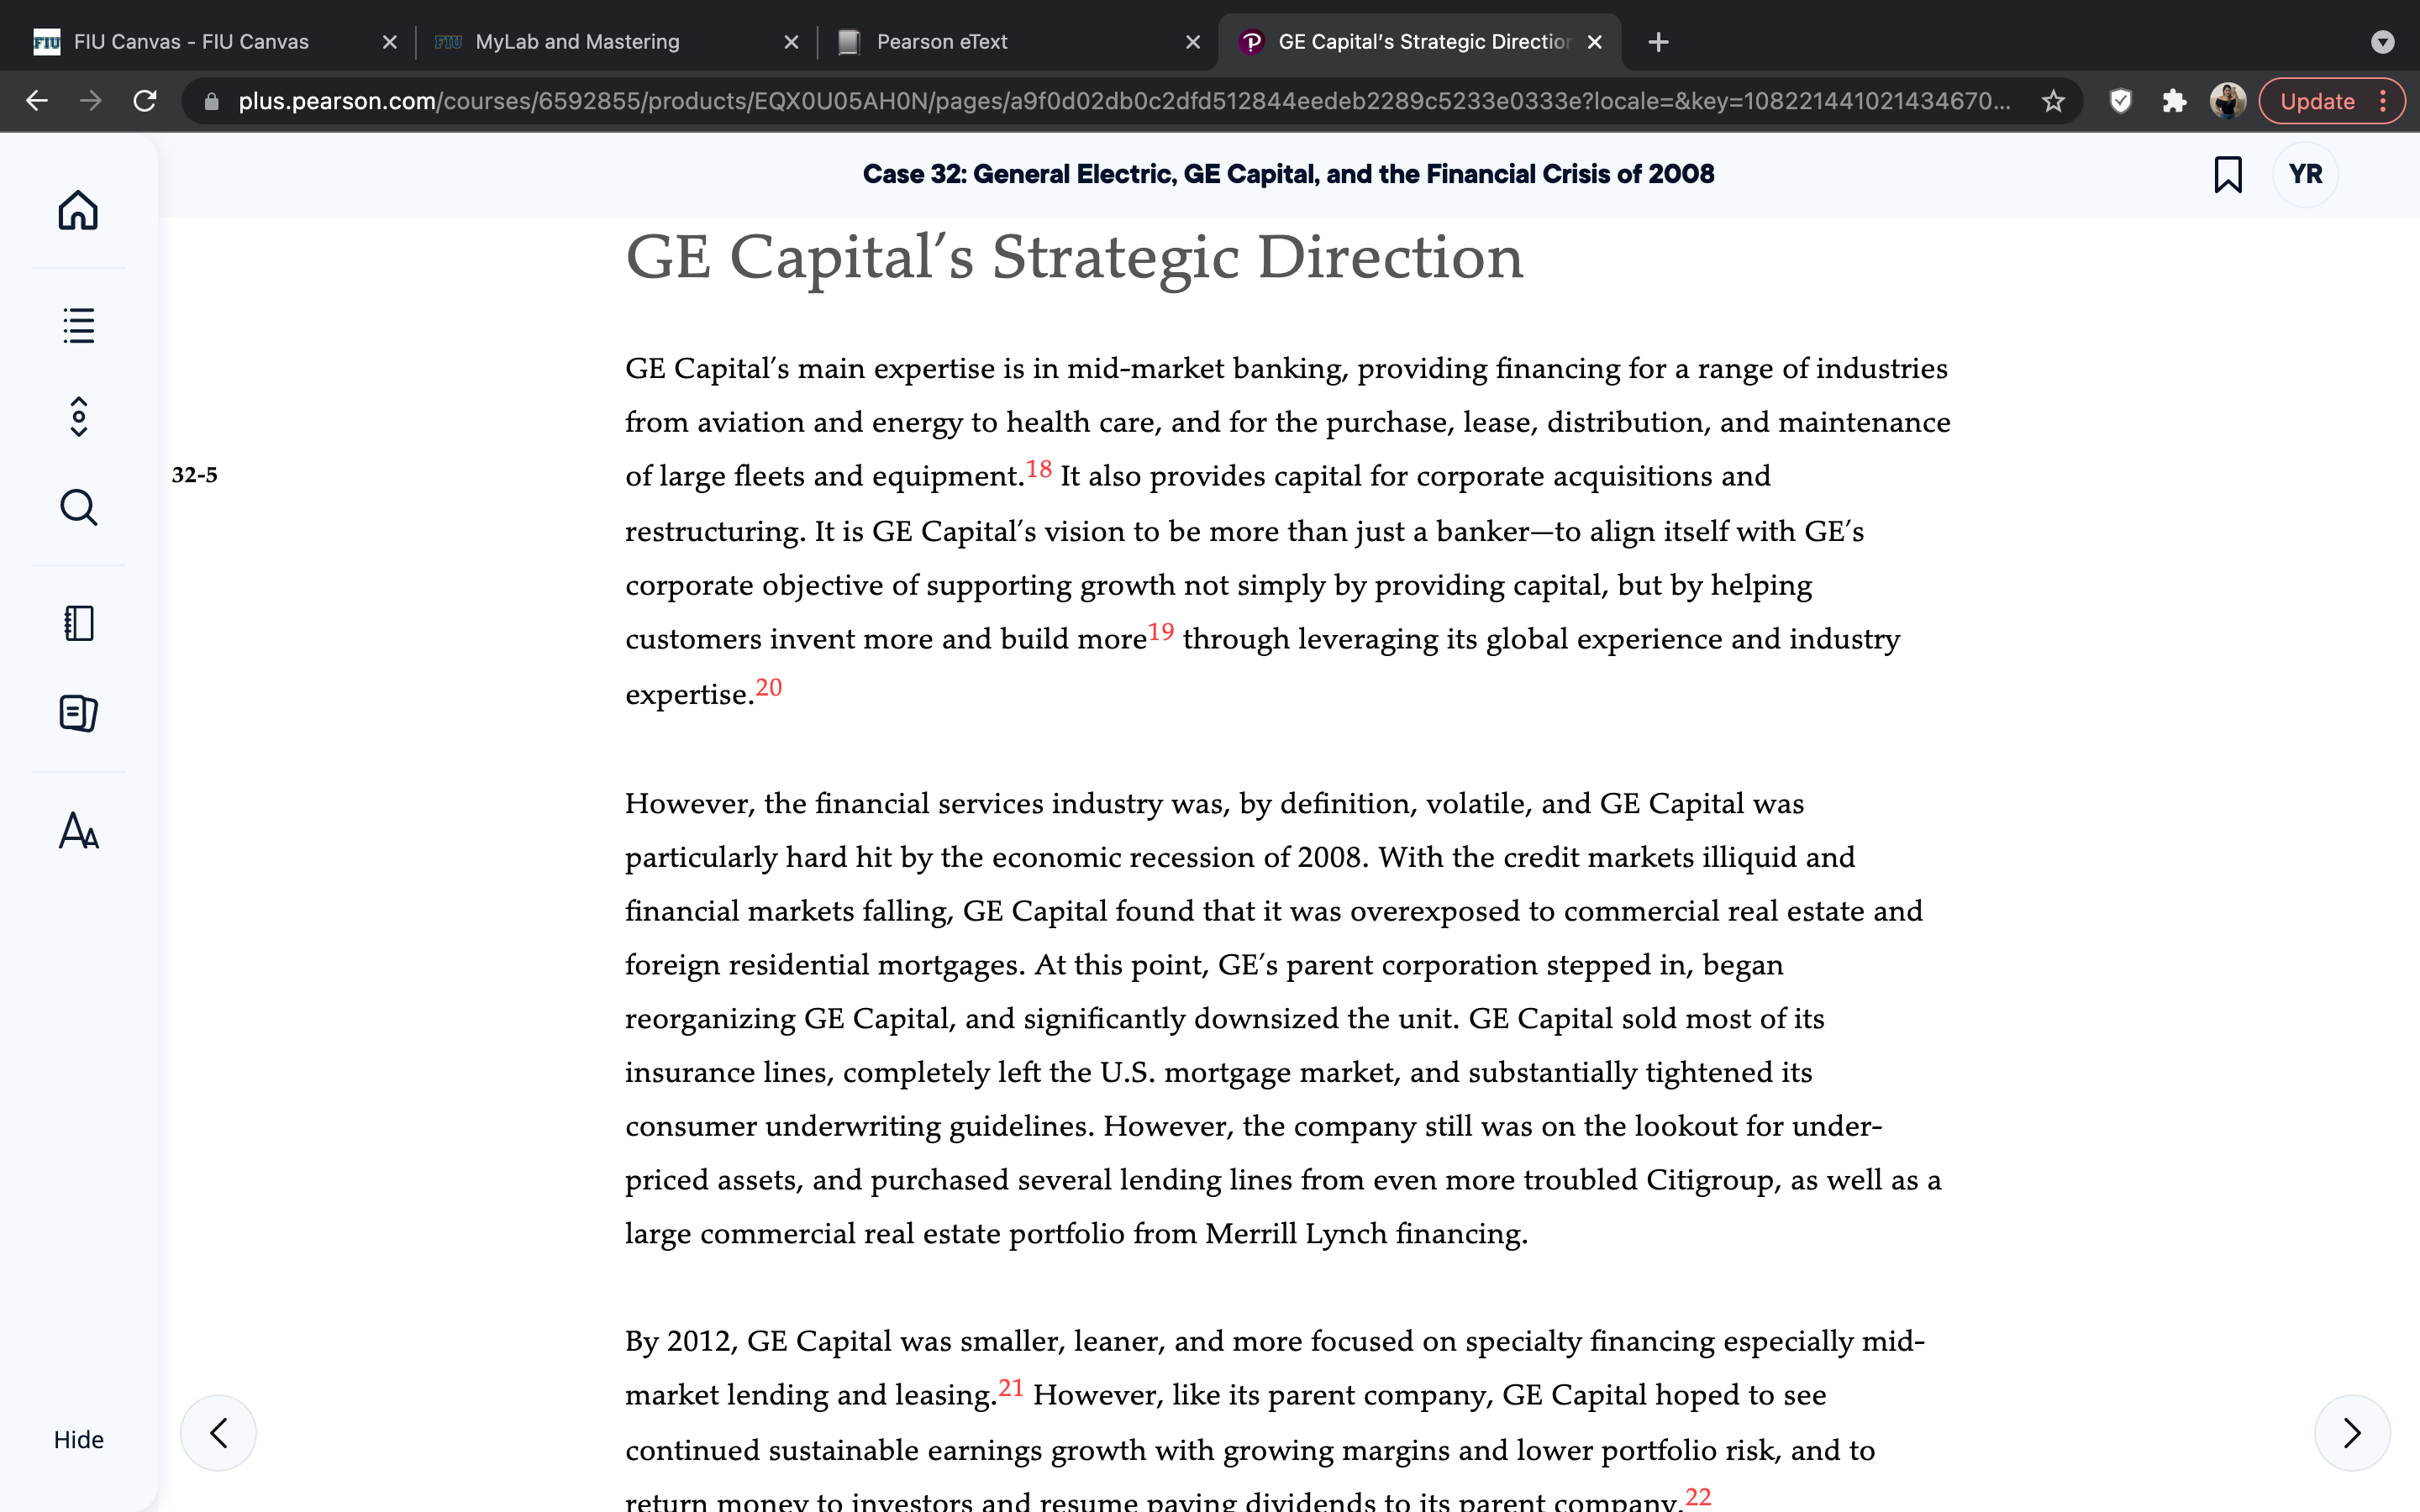This screenshot has width=2420, height=1512.
Task: Click the address bar URL field
Action: [x=1124, y=101]
